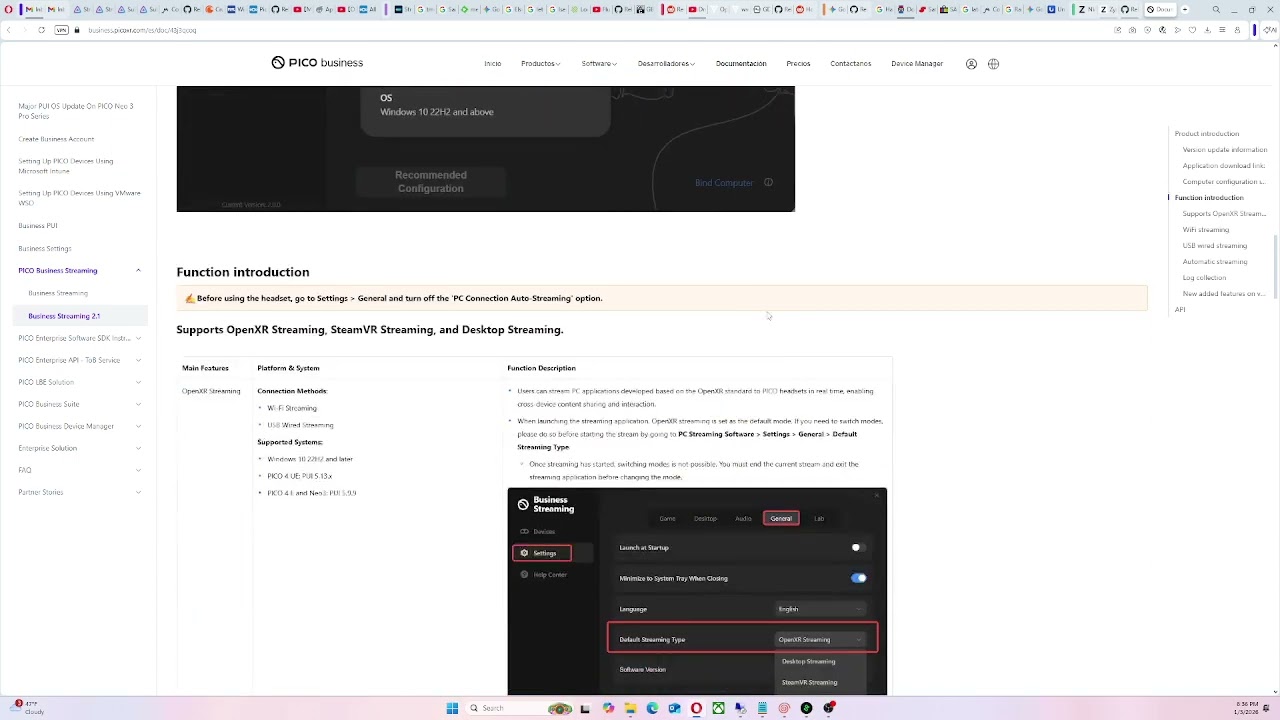Open Contactanos in the top navigation

(850, 64)
